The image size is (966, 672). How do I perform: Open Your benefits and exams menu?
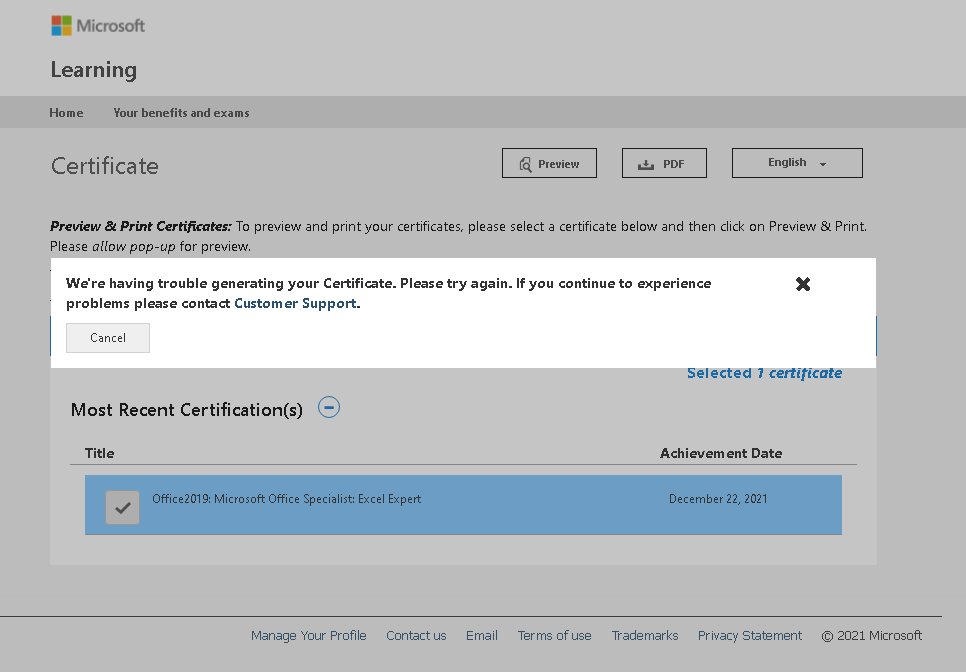(181, 113)
